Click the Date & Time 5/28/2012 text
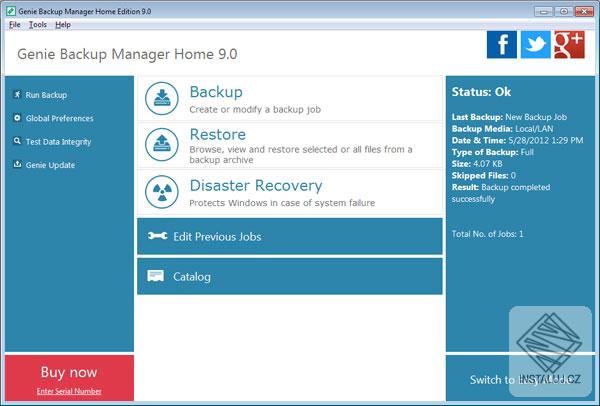Viewport: 600px width, 406px height. point(517,140)
